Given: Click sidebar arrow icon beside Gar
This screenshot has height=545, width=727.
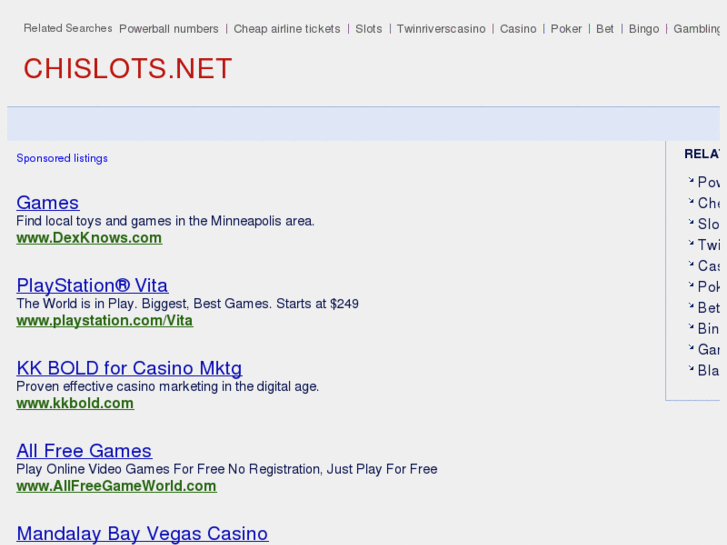Looking at the screenshot, I should (x=691, y=347).
